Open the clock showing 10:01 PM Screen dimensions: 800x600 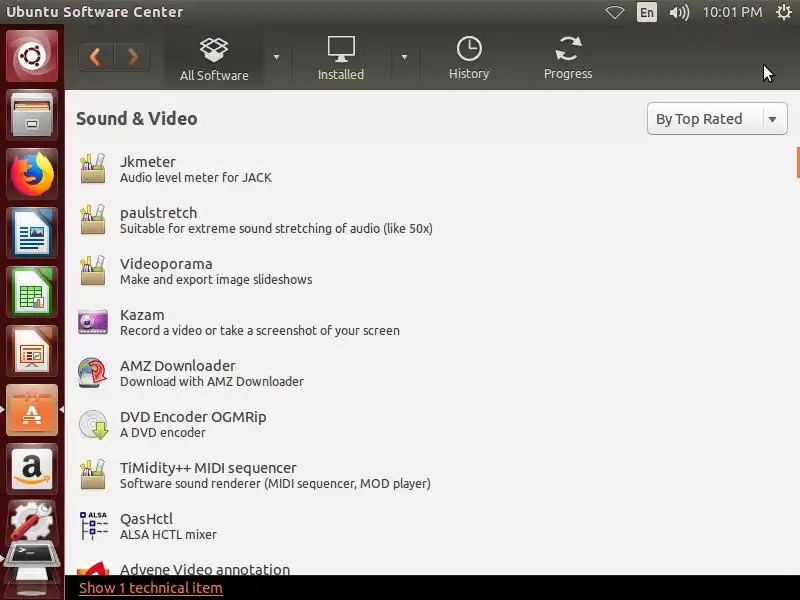pos(732,12)
